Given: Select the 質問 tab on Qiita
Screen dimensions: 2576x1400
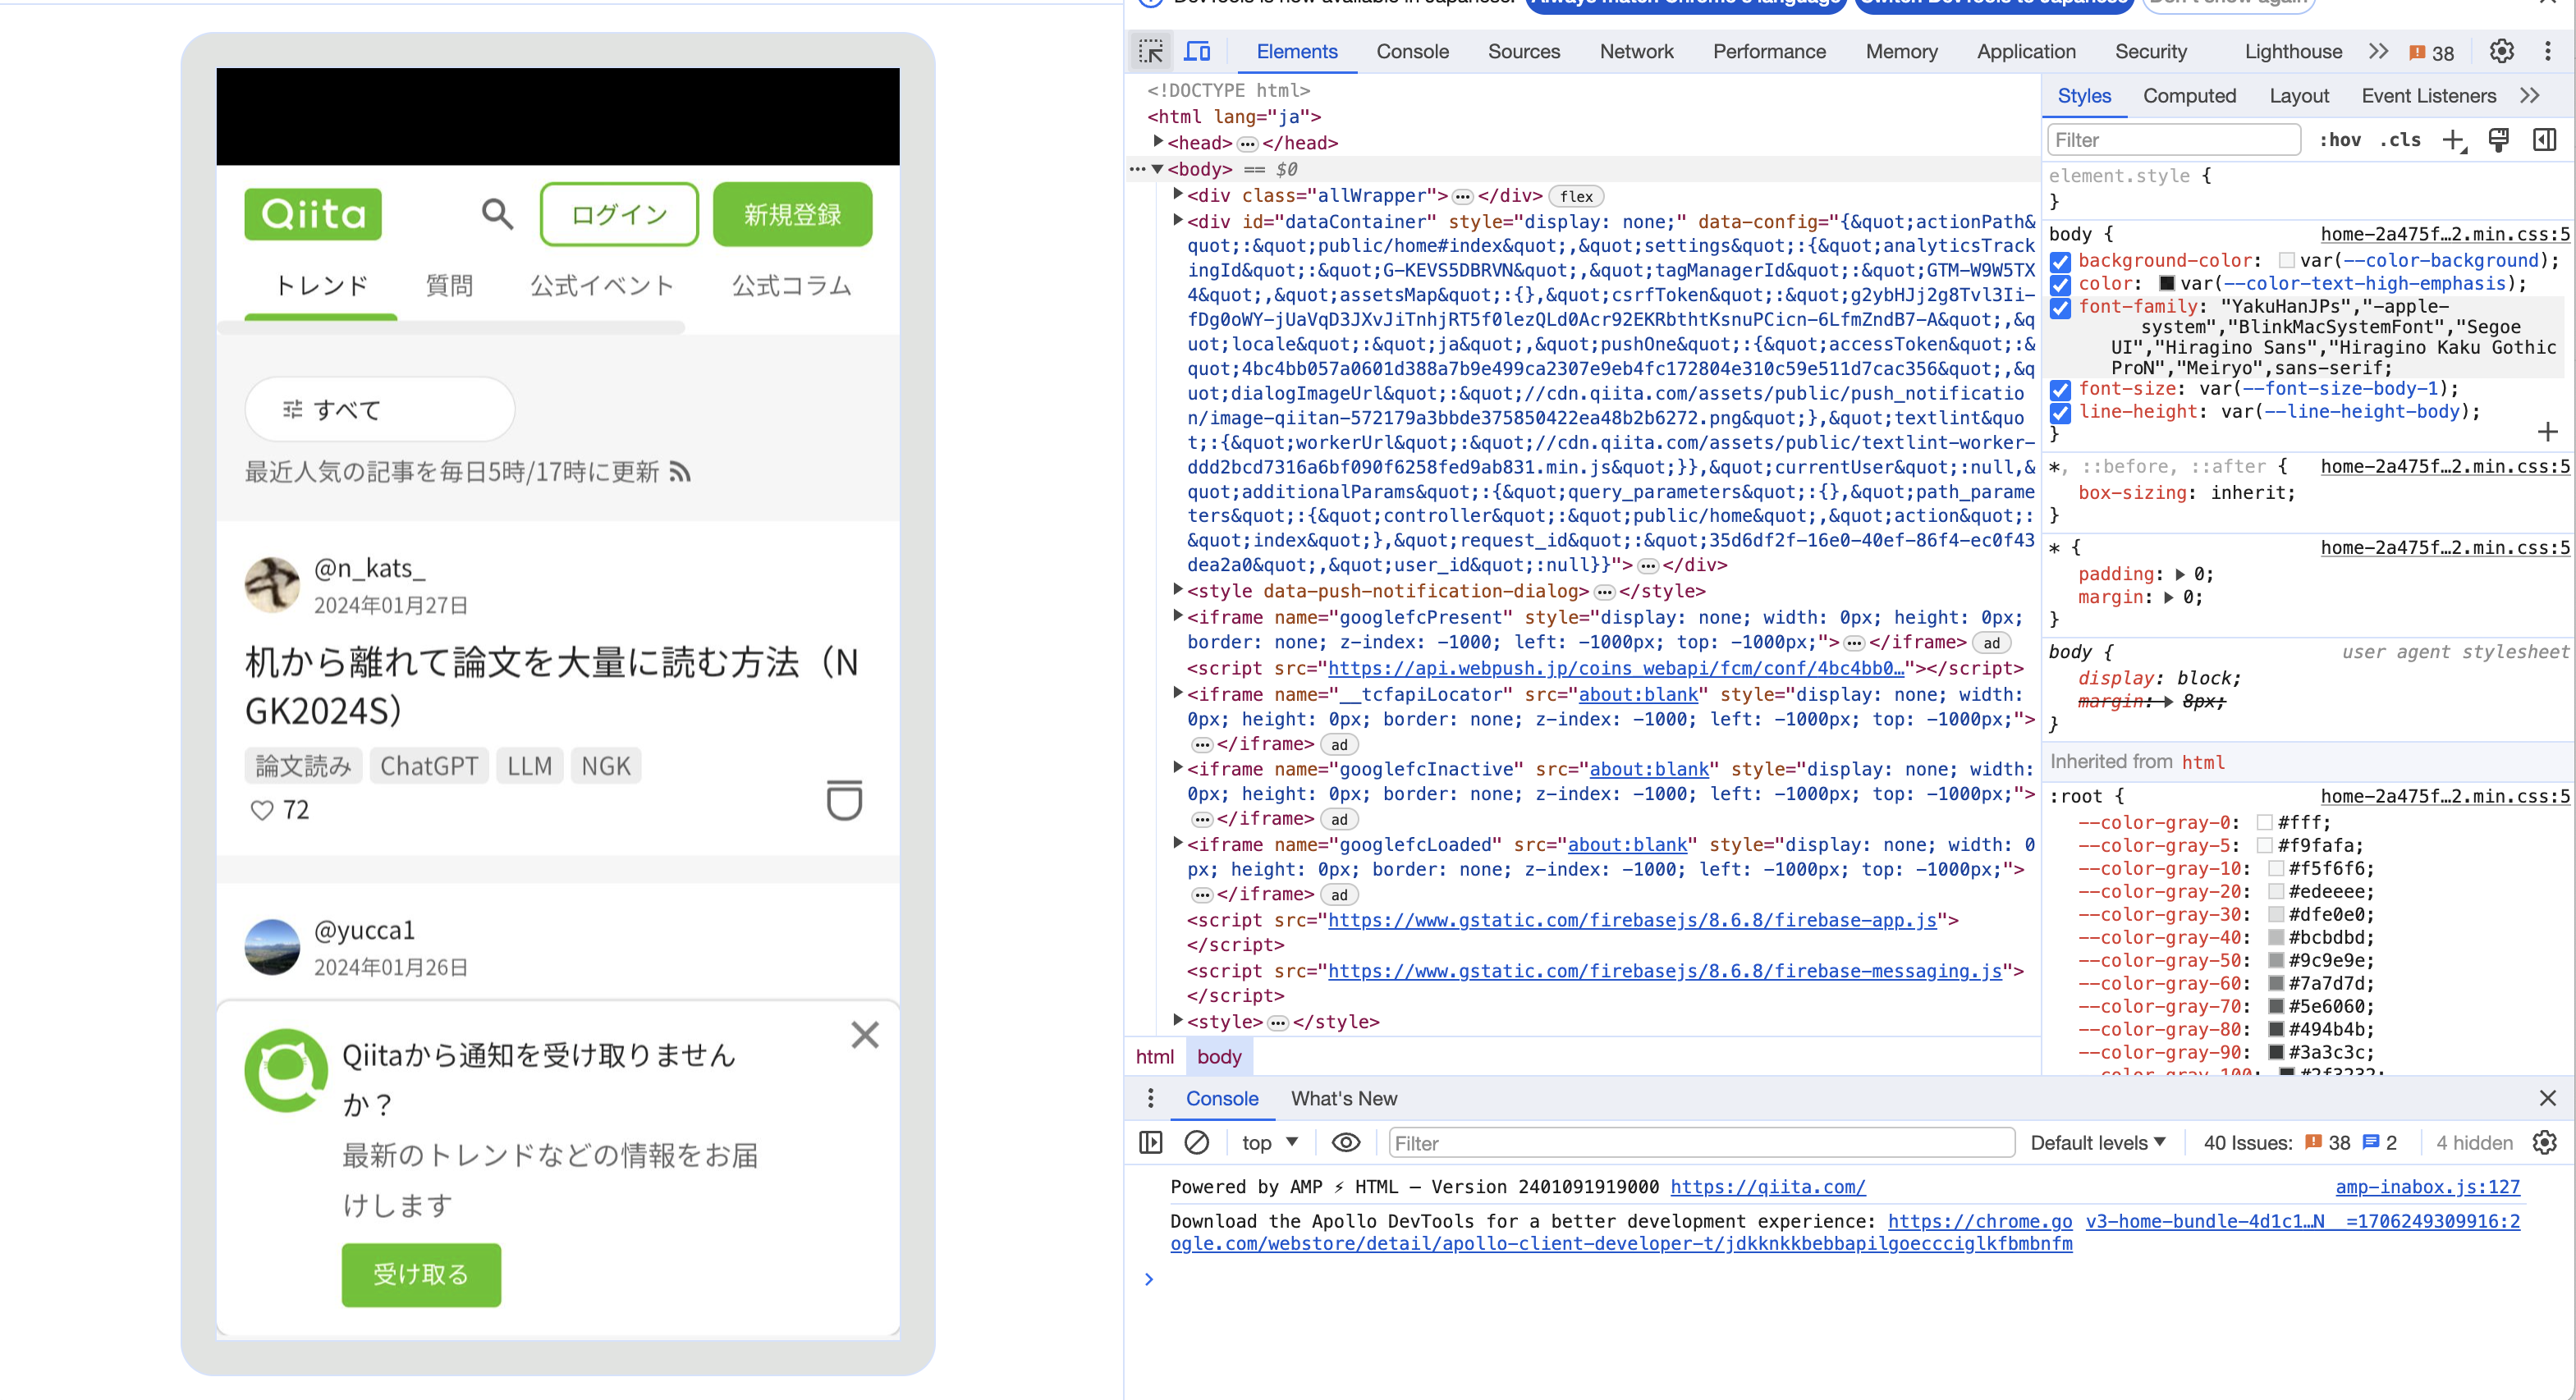Looking at the screenshot, I should tap(449, 286).
